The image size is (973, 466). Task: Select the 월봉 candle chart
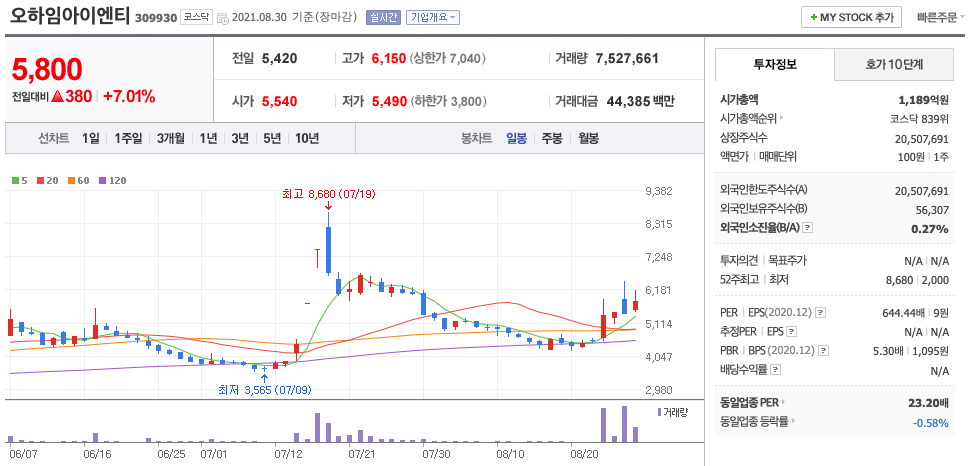pos(588,138)
